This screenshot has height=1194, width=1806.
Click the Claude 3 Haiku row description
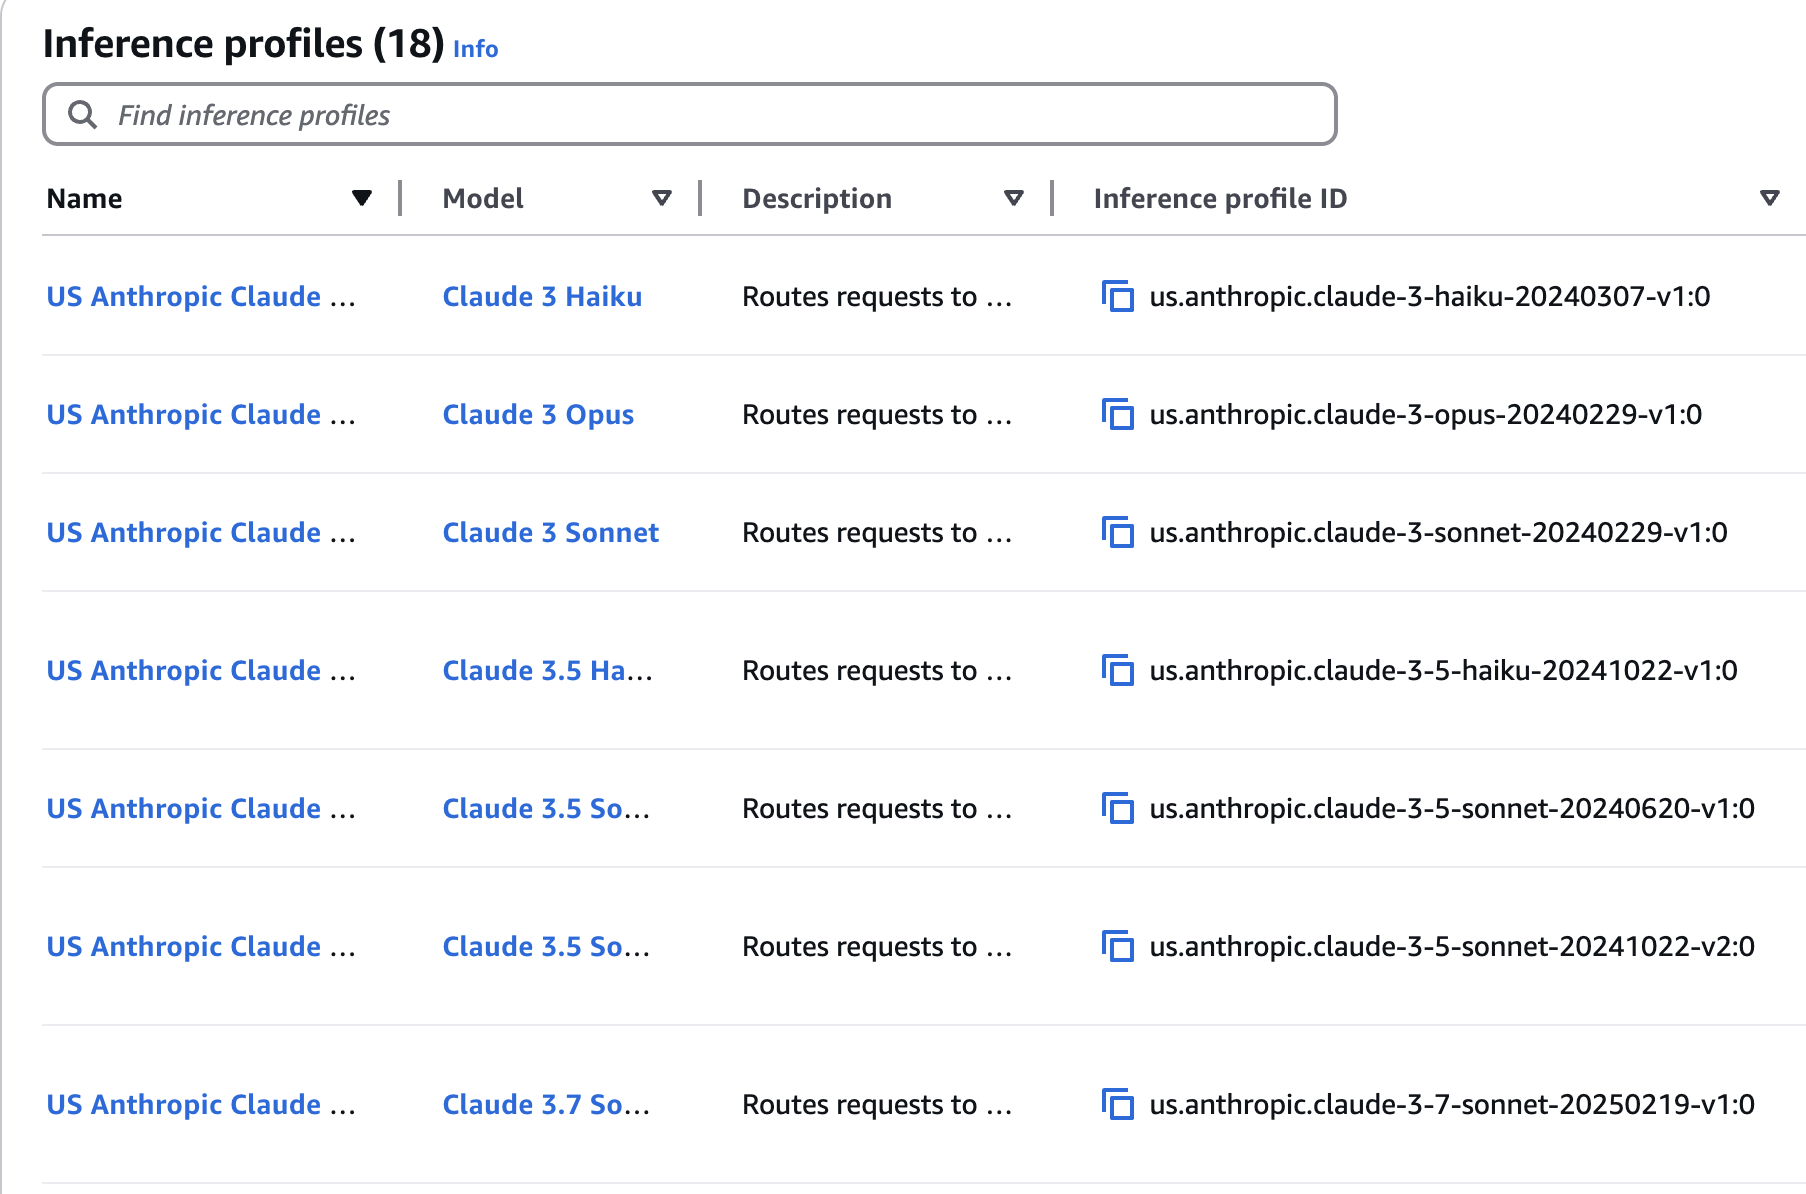877,296
